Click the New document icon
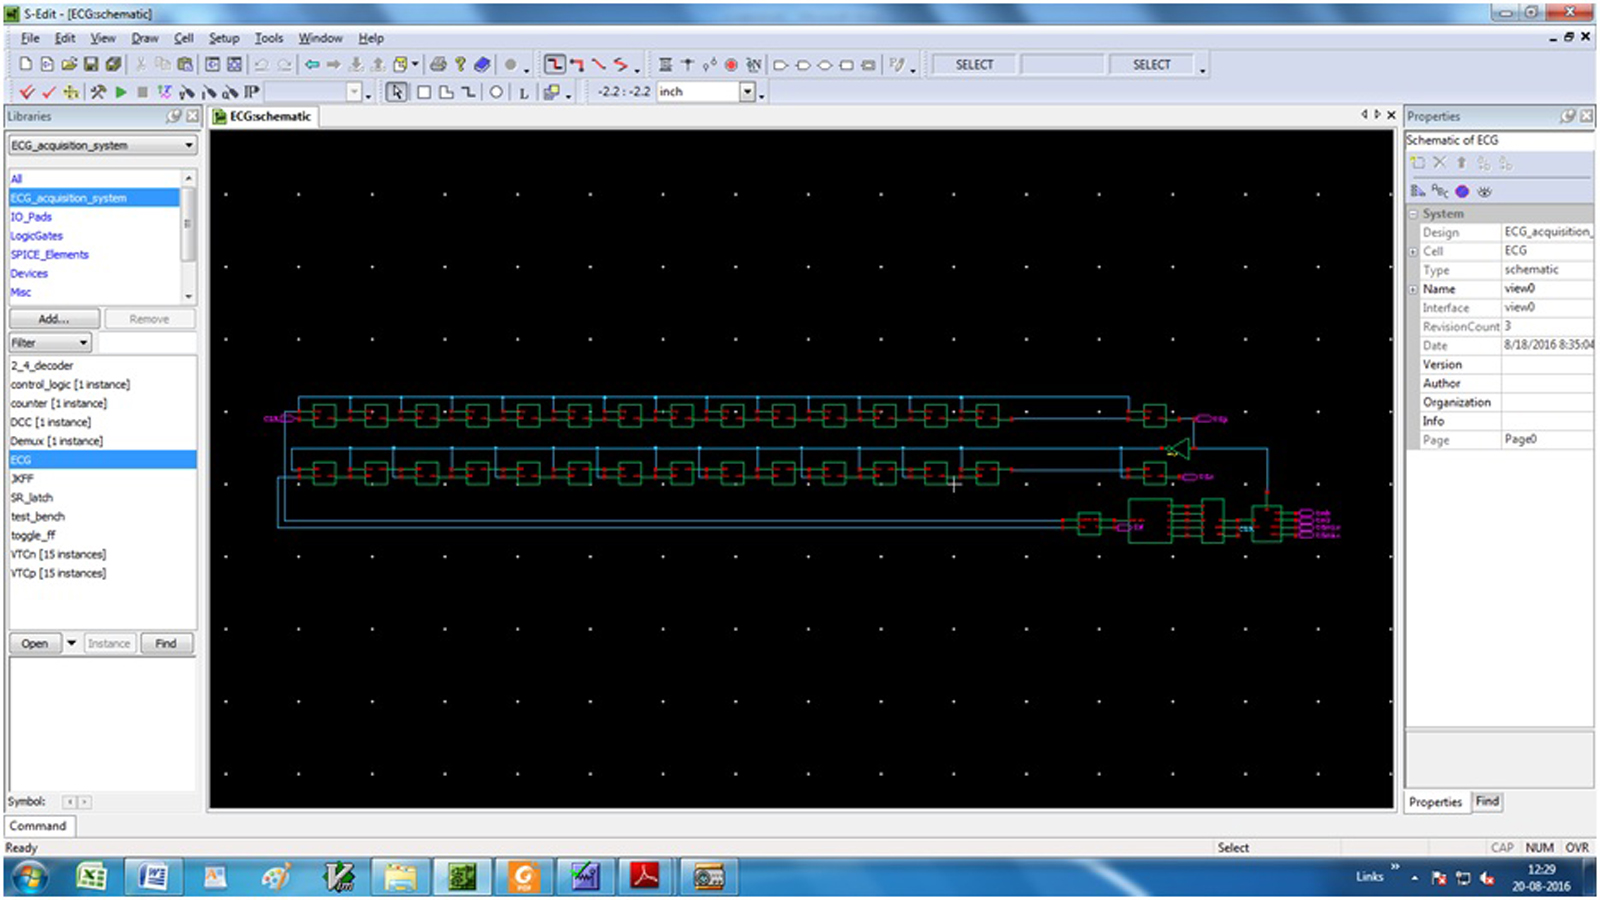Screen dimensions: 1600x900 pyautogui.click(x=26, y=64)
